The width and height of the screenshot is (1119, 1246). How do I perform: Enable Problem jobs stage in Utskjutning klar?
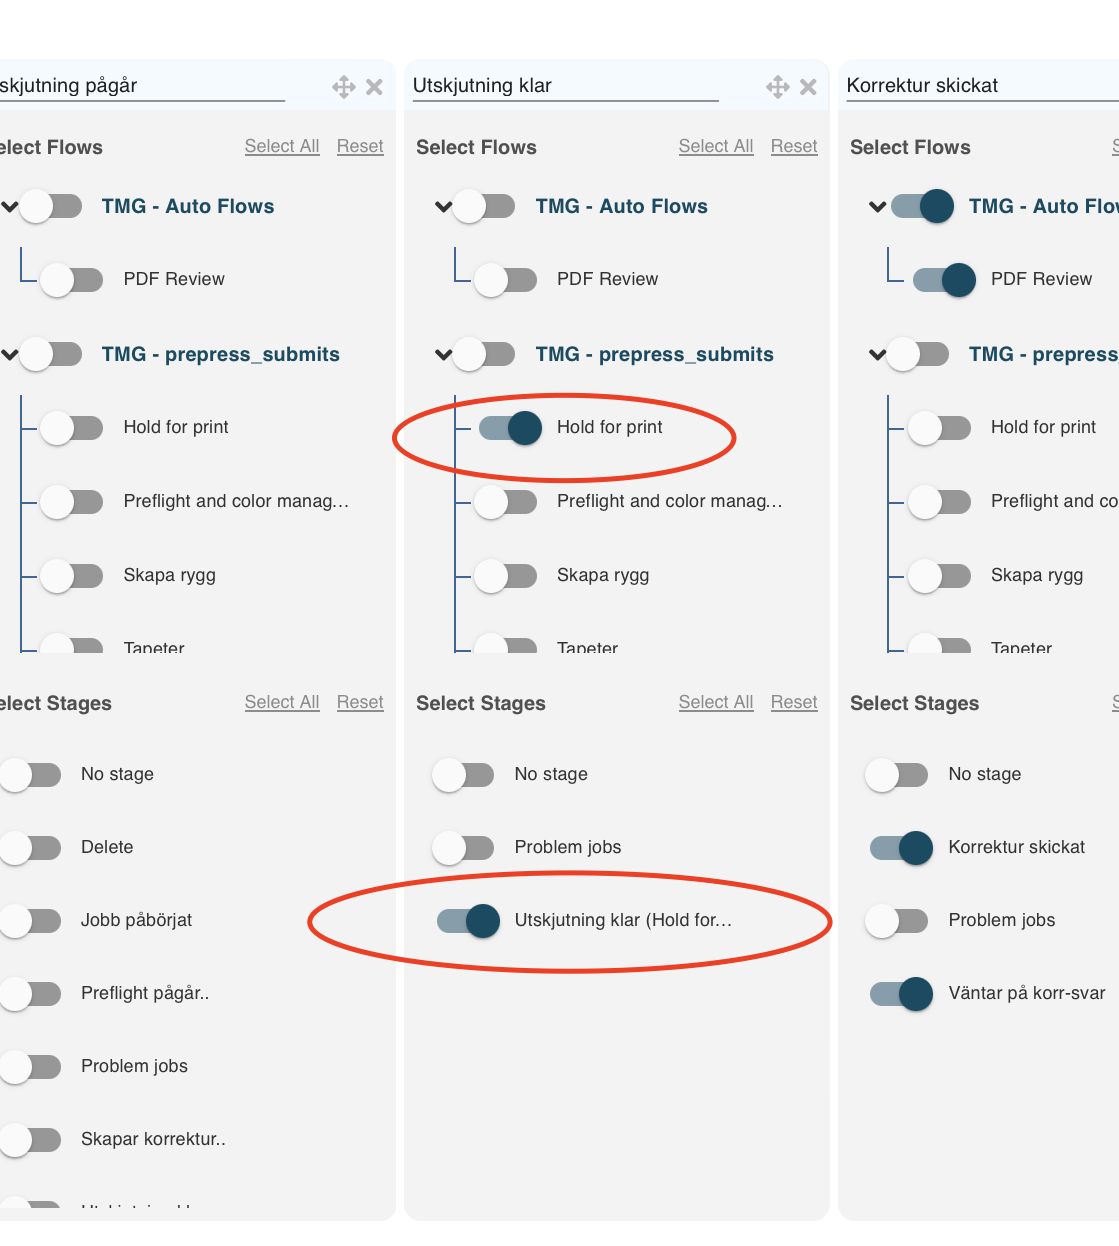(463, 848)
